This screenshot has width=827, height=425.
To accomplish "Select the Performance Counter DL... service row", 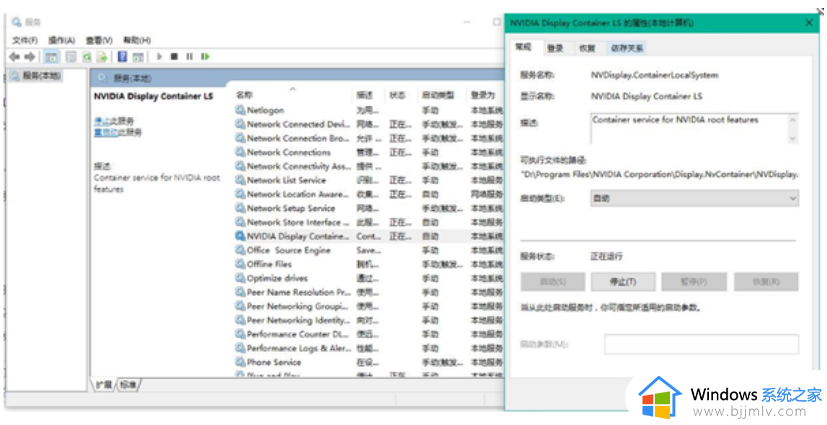I will pyautogui.click(x=369, y=334).
